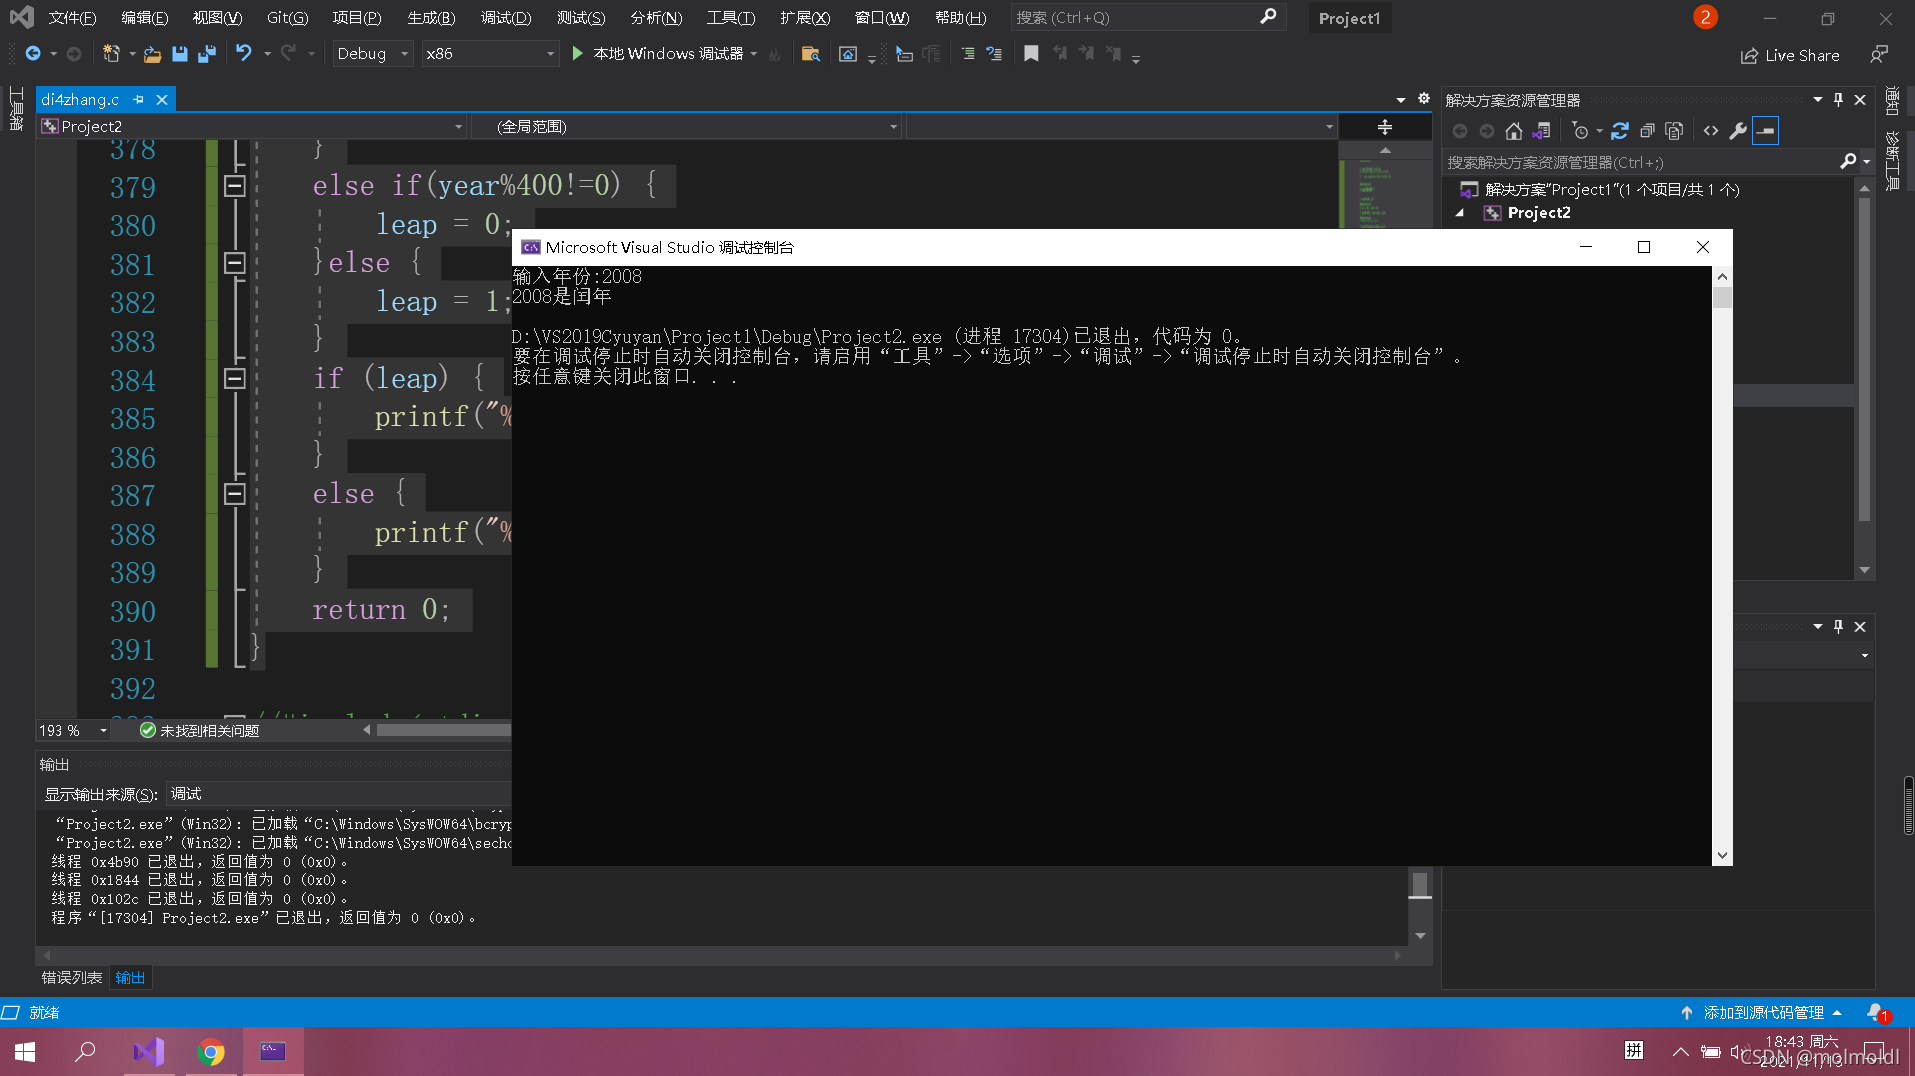Click the Save All toolbar icon
Viewport: 1915px width, 1076px height.
pyautogui.click(x=207, y=54)
